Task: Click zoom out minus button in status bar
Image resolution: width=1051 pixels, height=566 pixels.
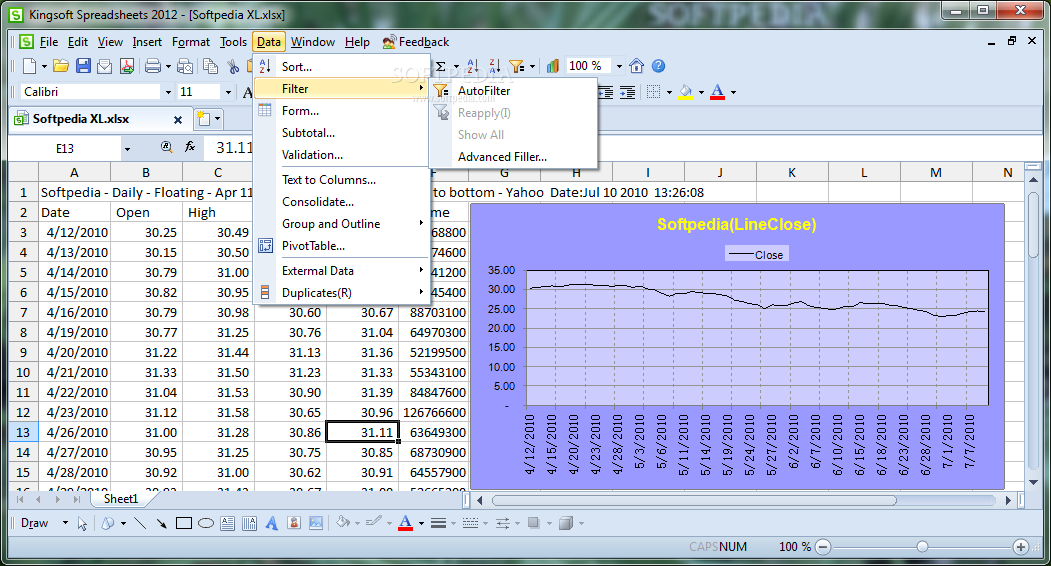Action: 823,547
